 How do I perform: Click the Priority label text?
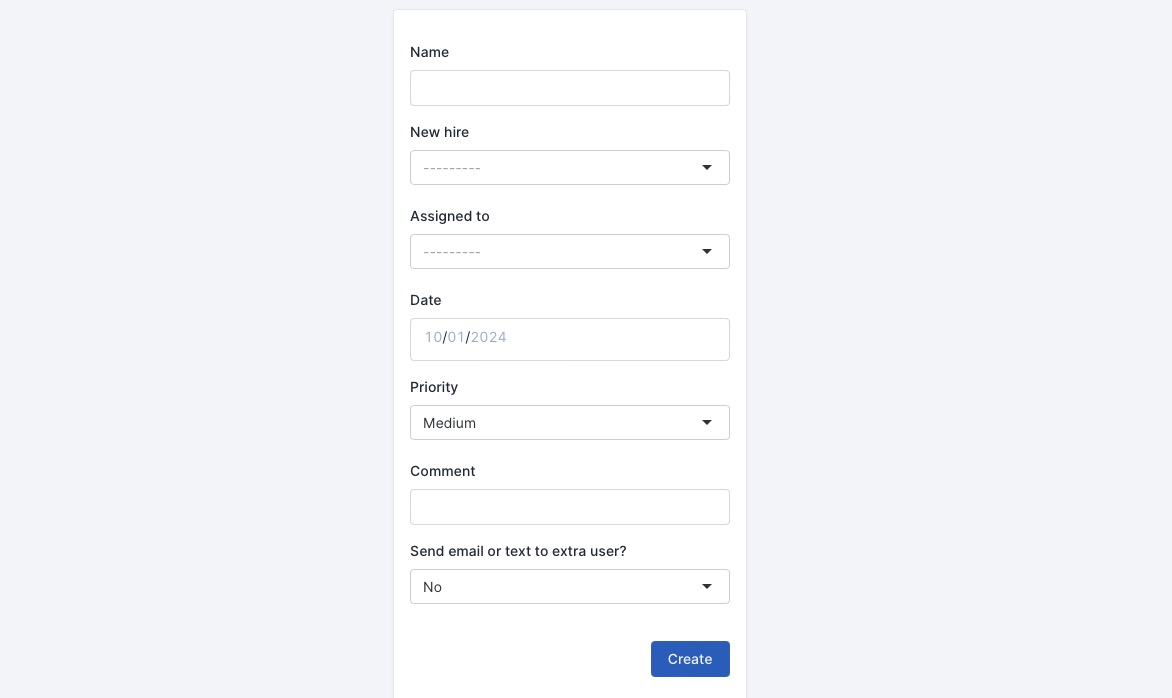(433, 387)
